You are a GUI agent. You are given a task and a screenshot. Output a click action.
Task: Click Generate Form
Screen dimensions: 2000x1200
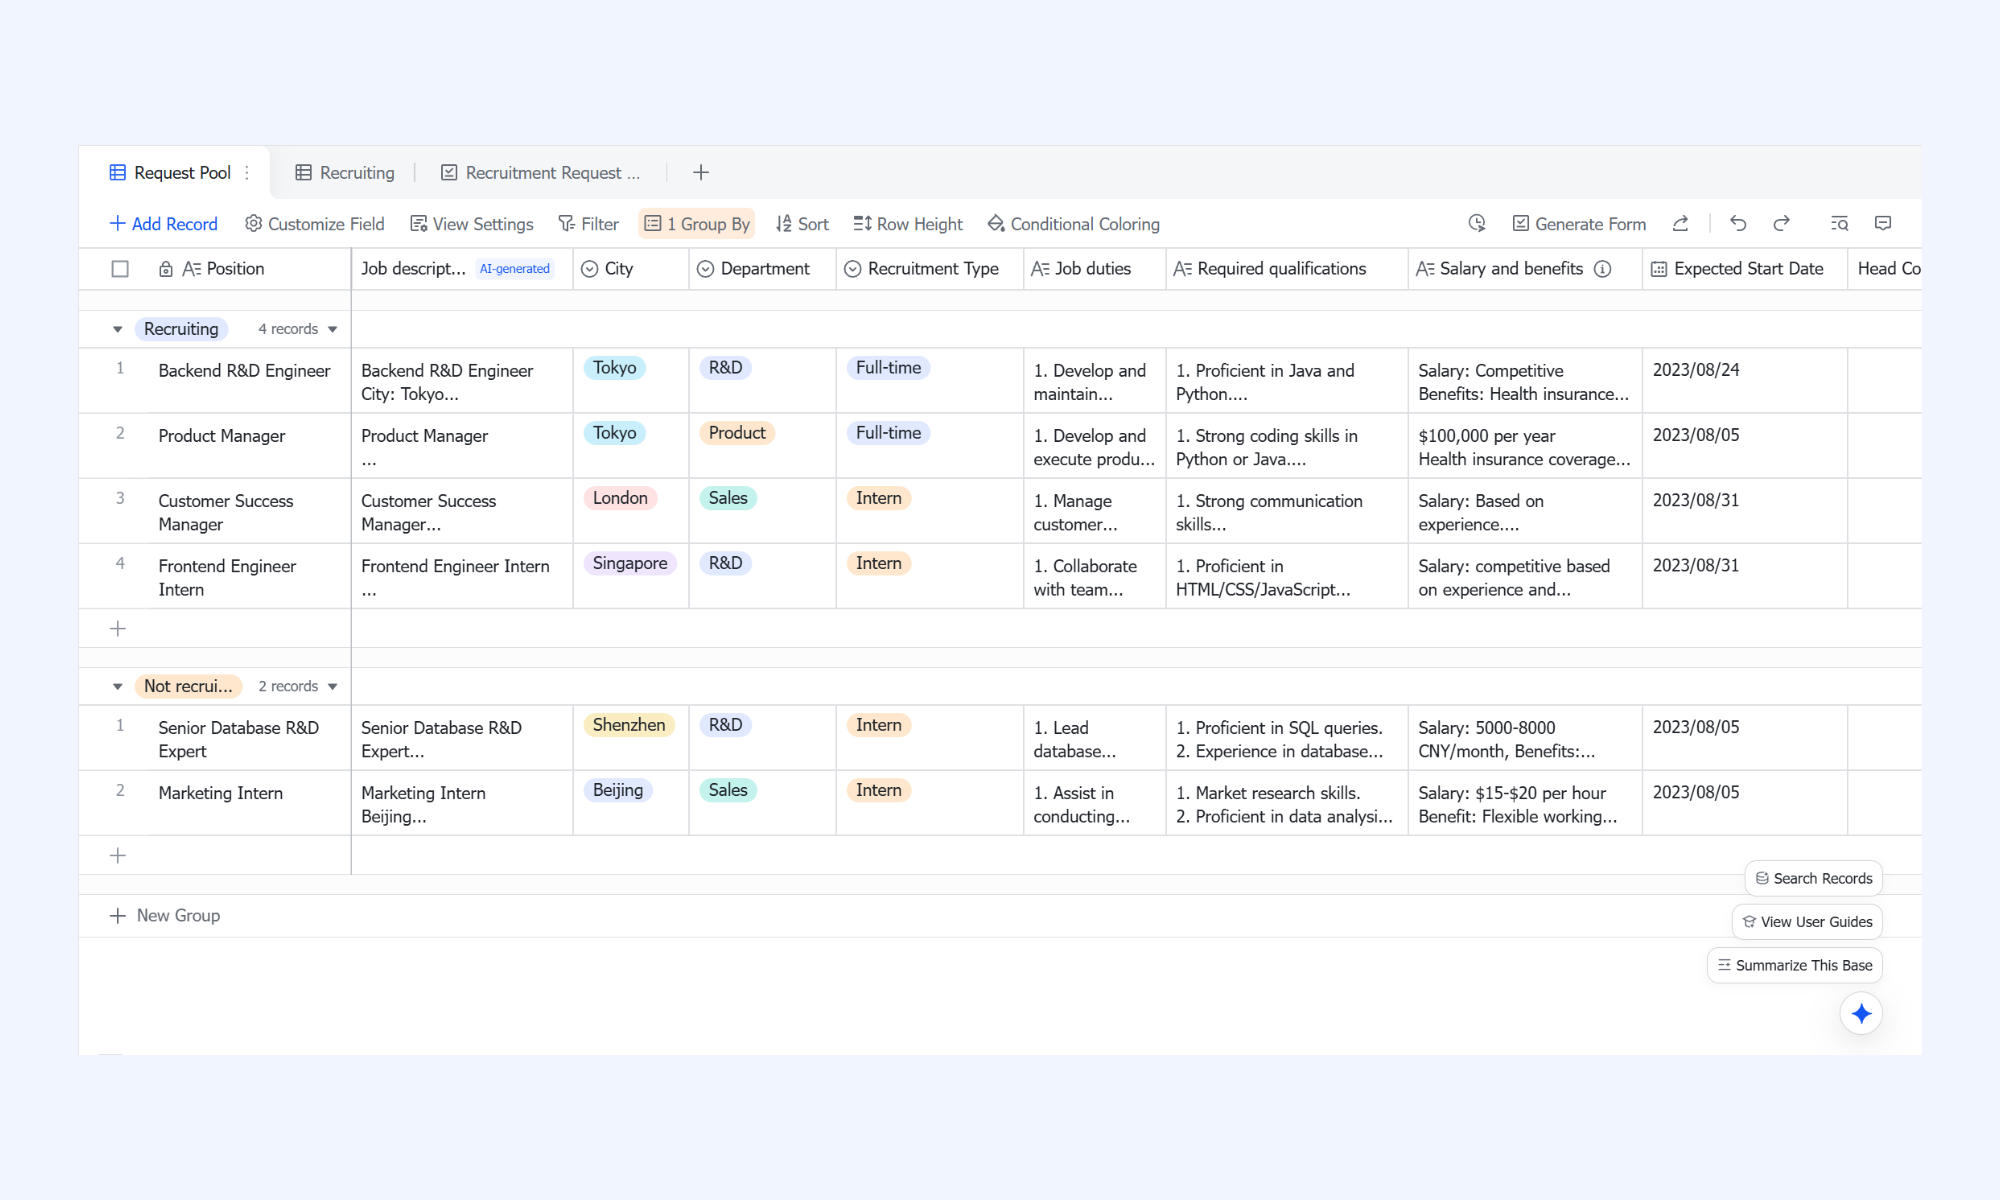point(1579,224)
